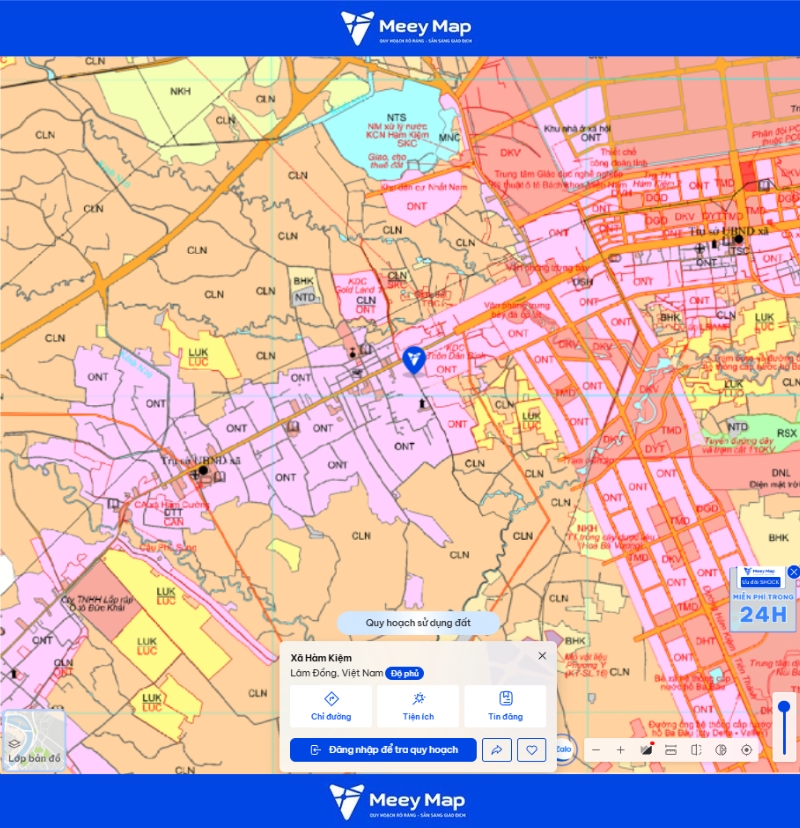Click the Cty TNHH Lắp ráp Ô tô Đức Khải label

tap(97, 604)
